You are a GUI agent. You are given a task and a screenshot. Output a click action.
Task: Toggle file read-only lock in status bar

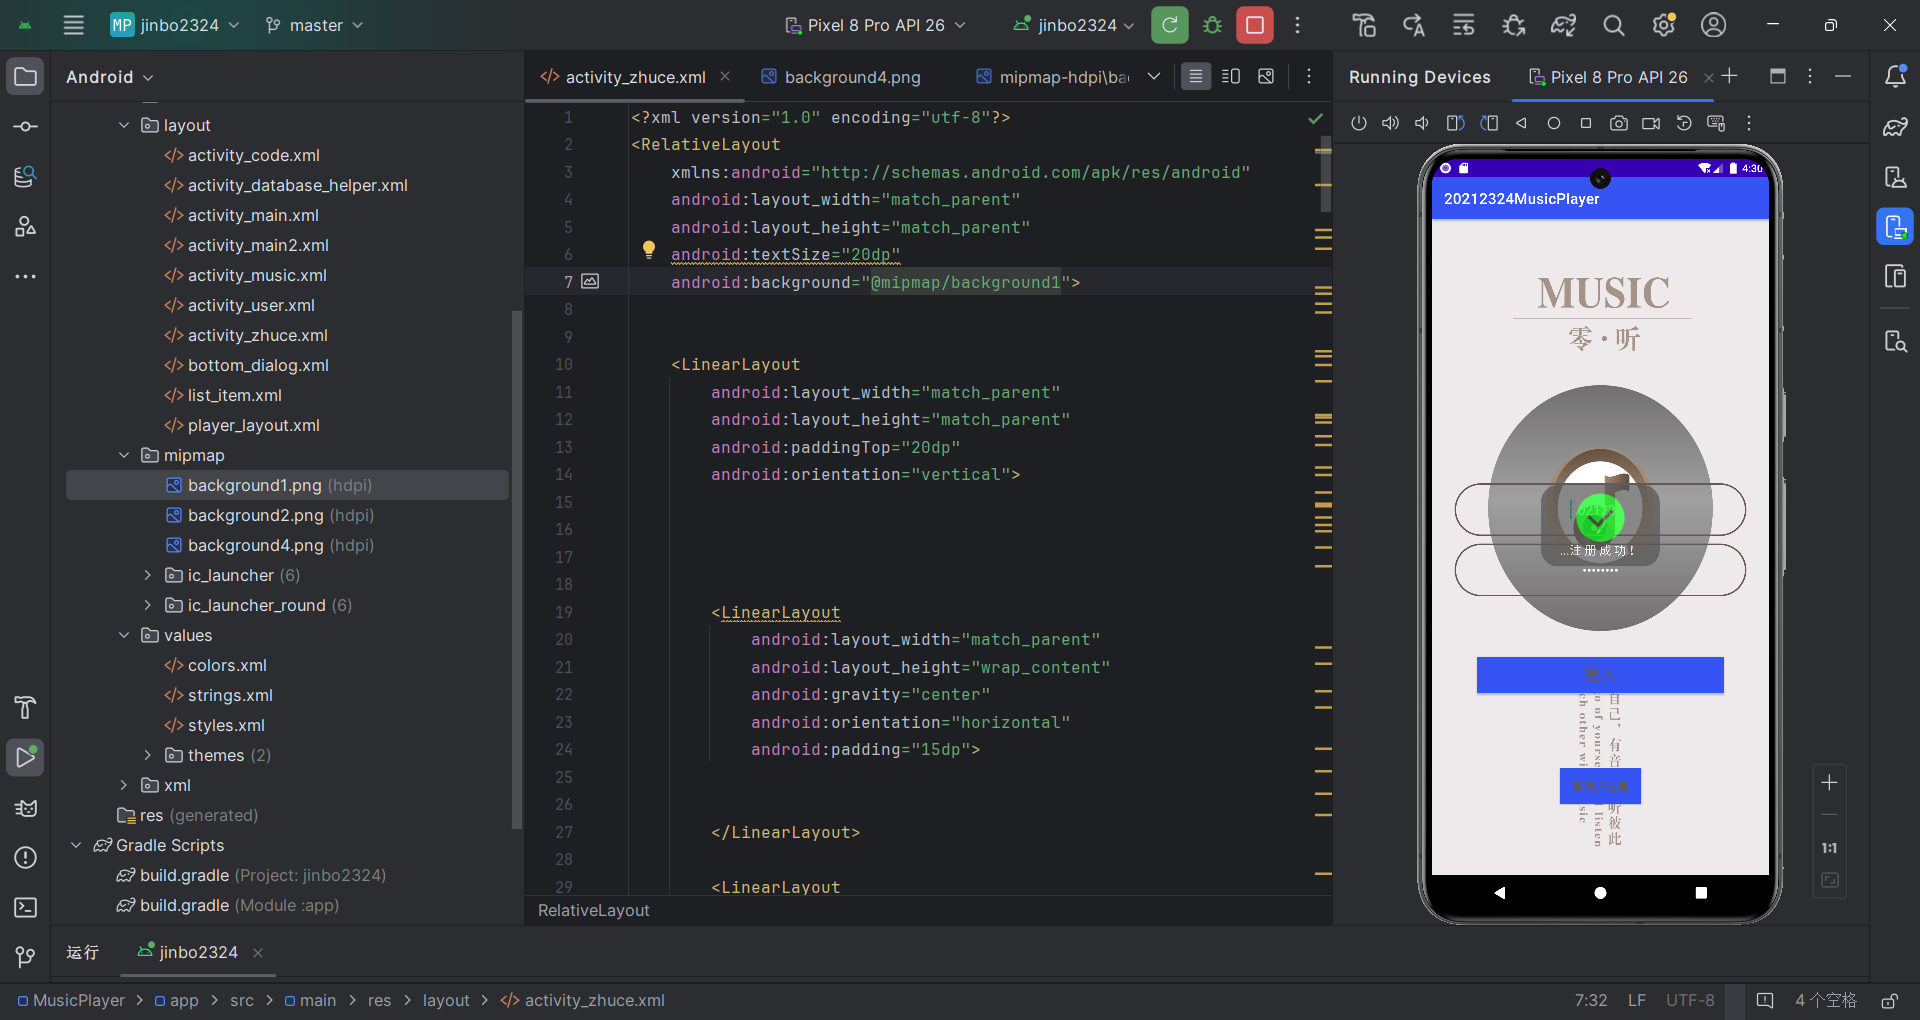tap(1889, 1001)
